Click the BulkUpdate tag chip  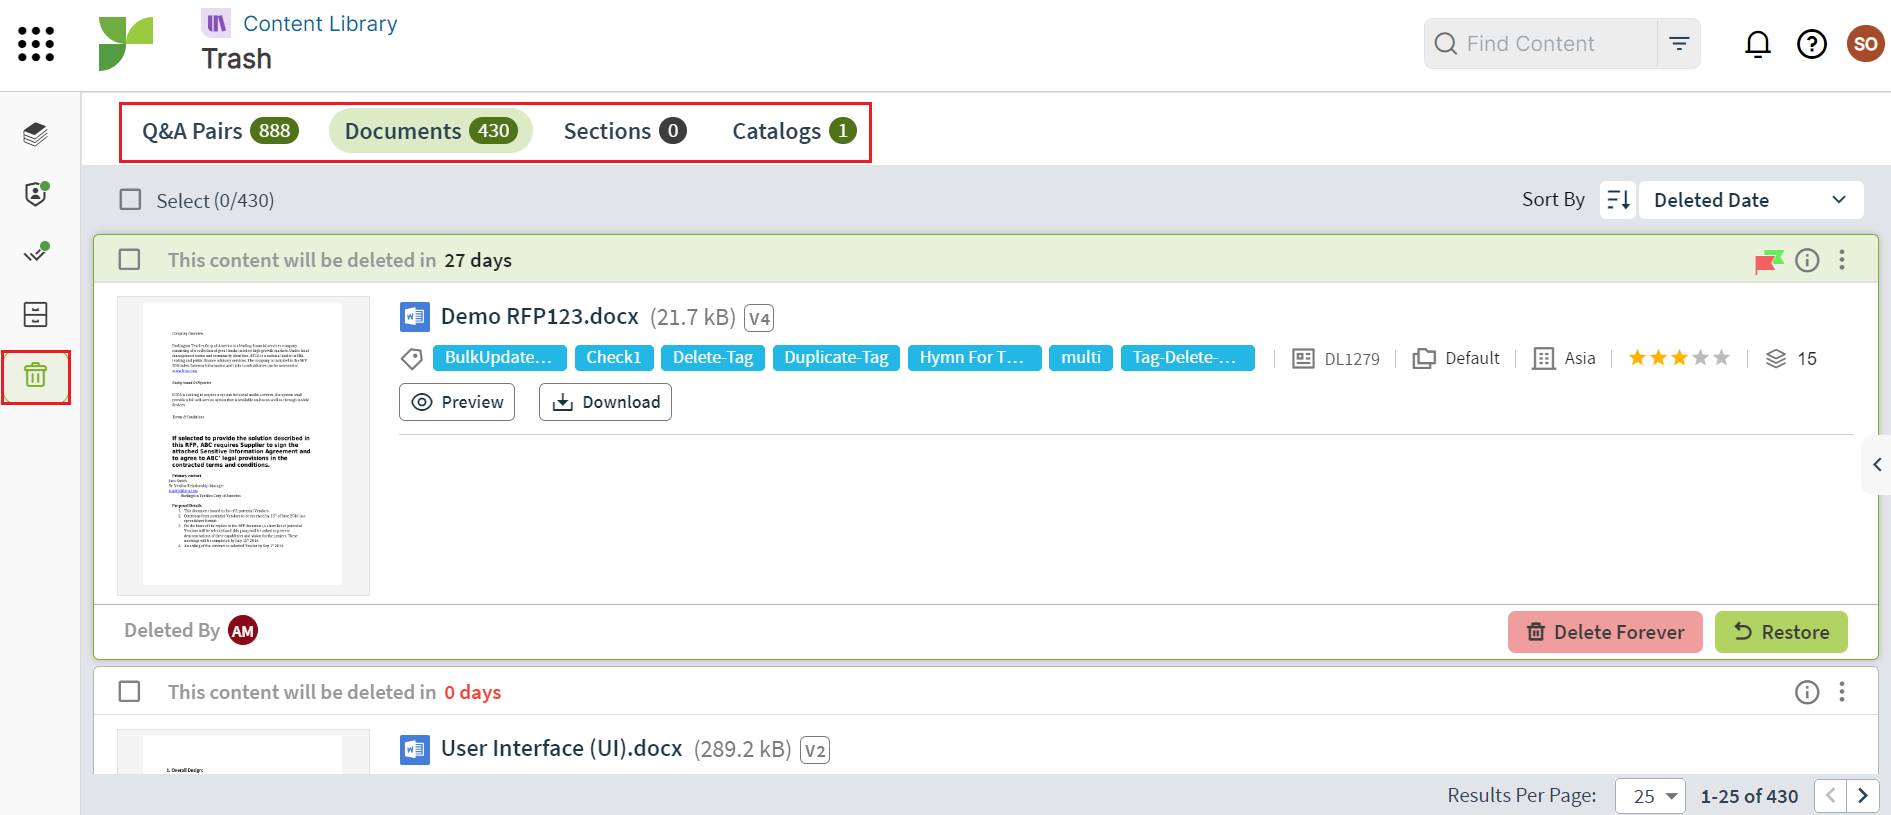click(x=499, y=358)
